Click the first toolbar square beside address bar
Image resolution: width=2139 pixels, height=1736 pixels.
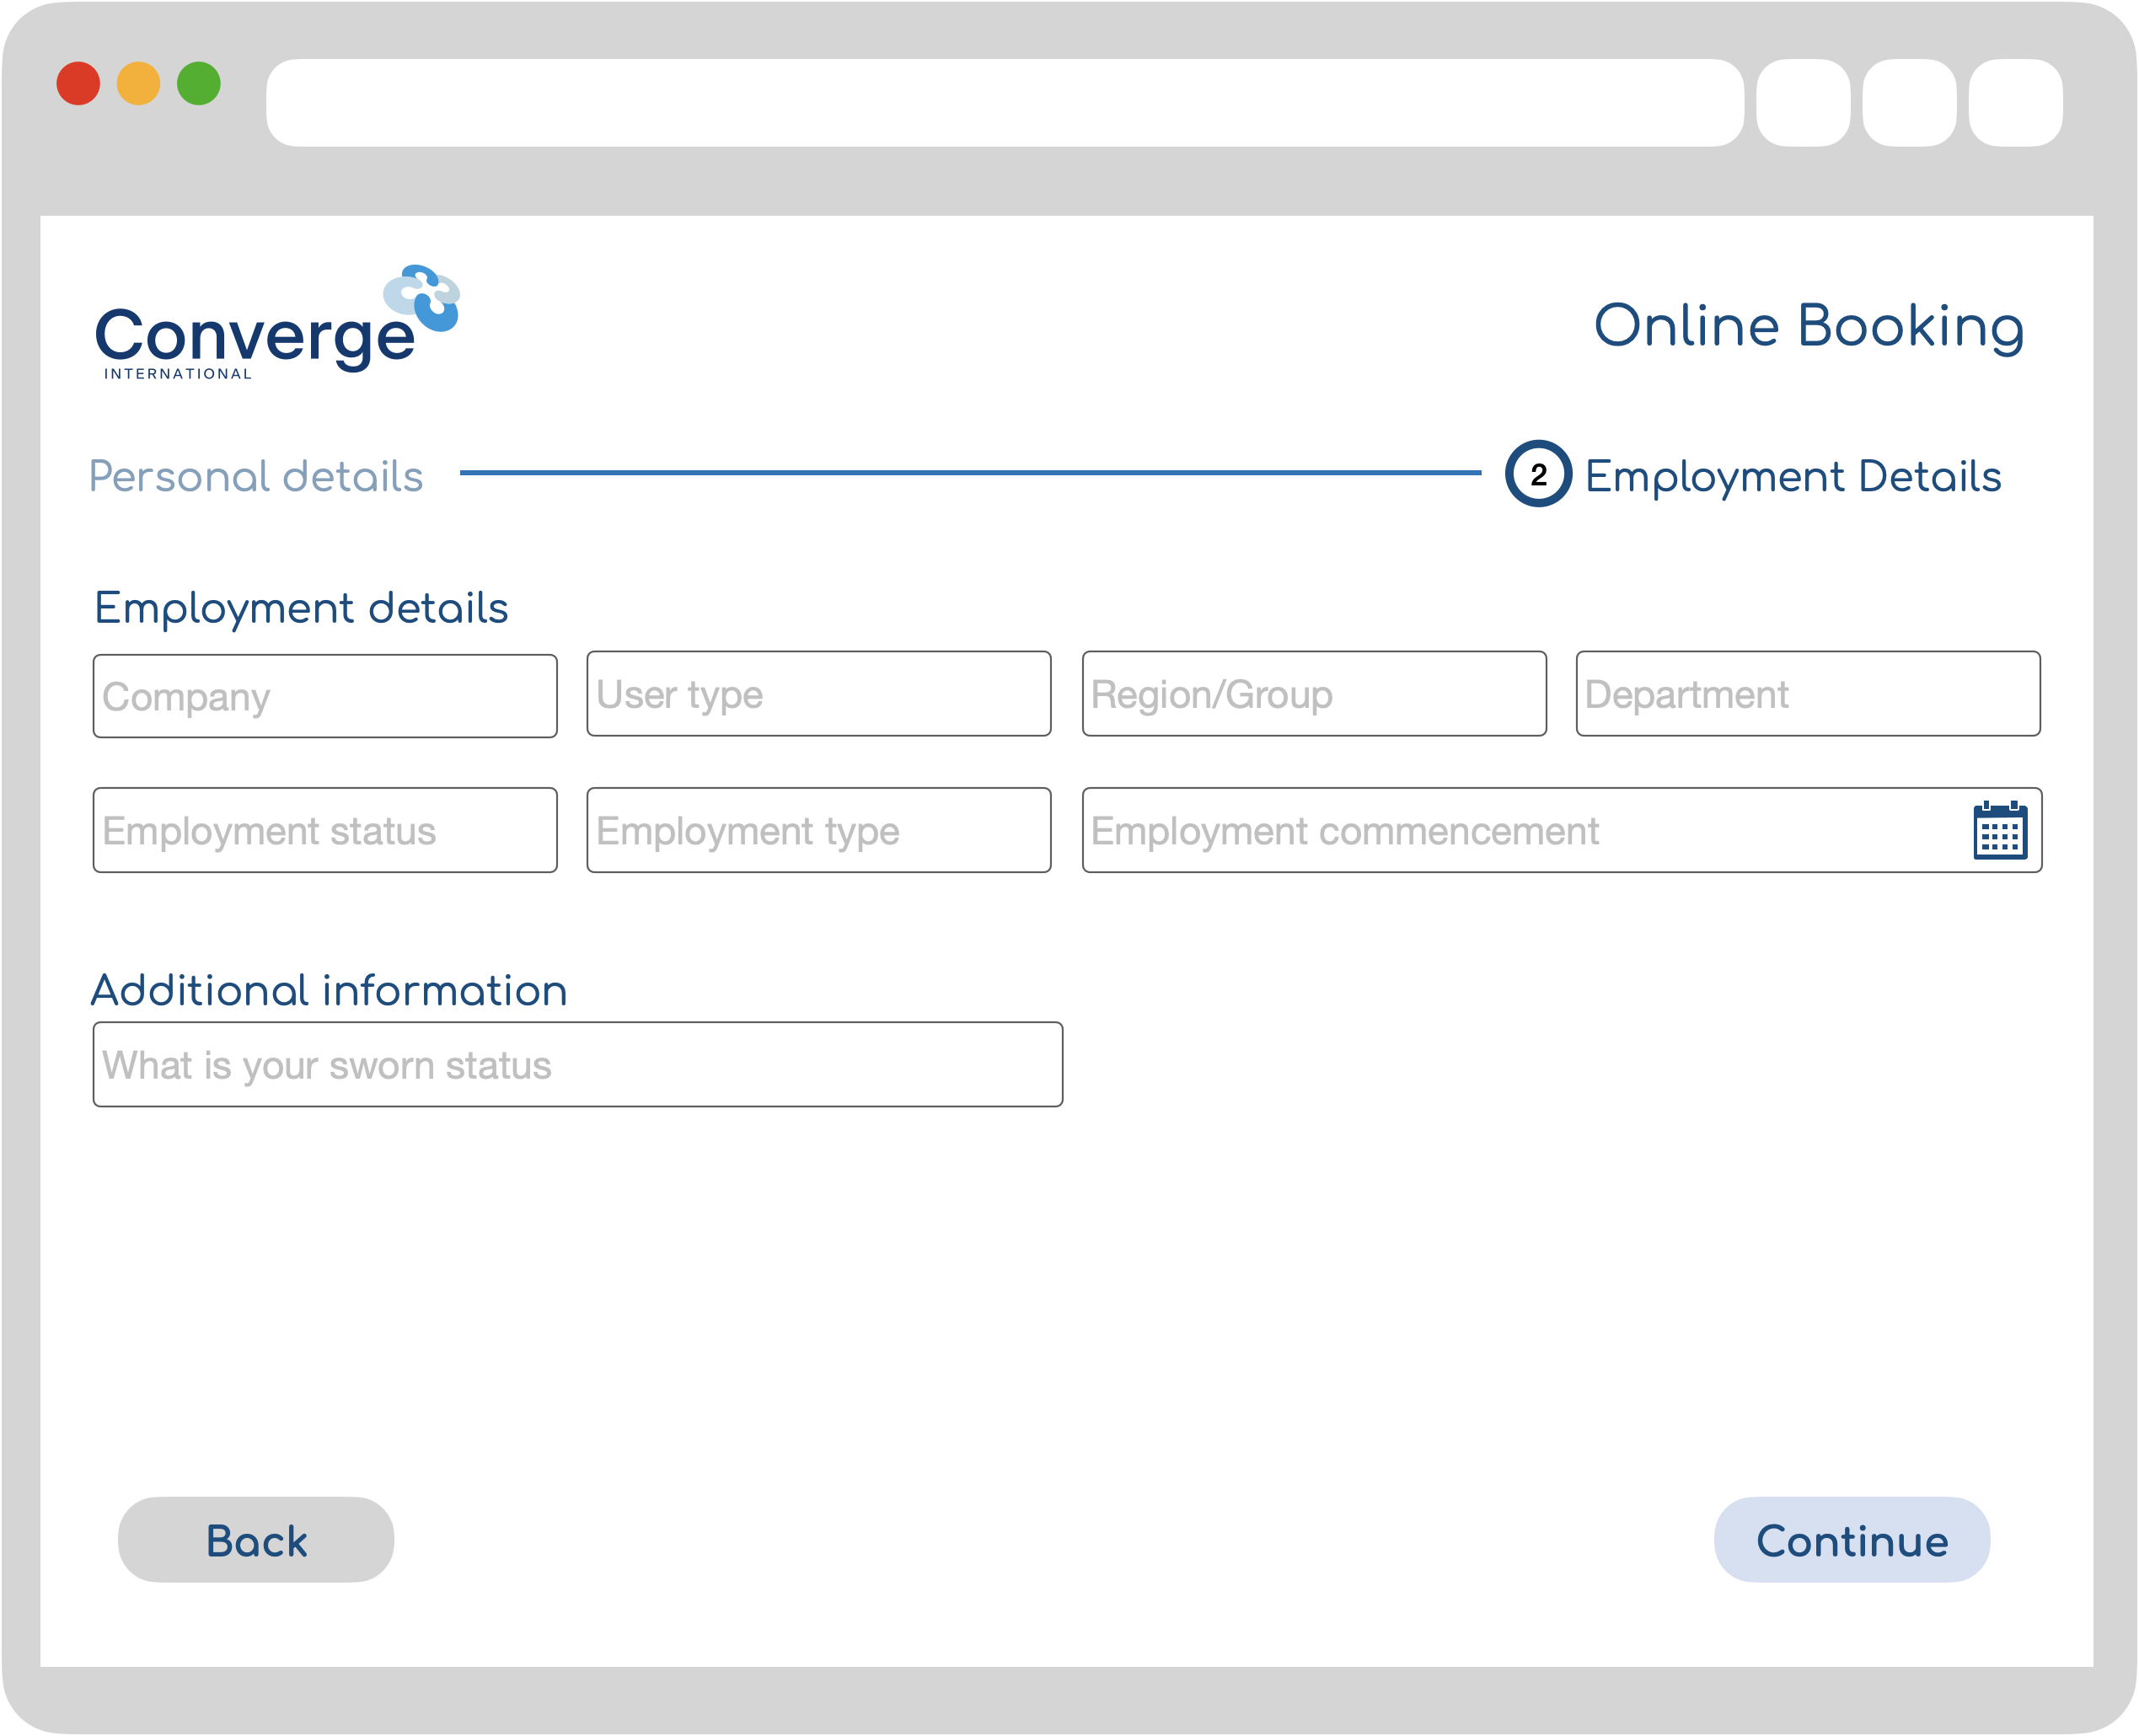[1803, 102]
